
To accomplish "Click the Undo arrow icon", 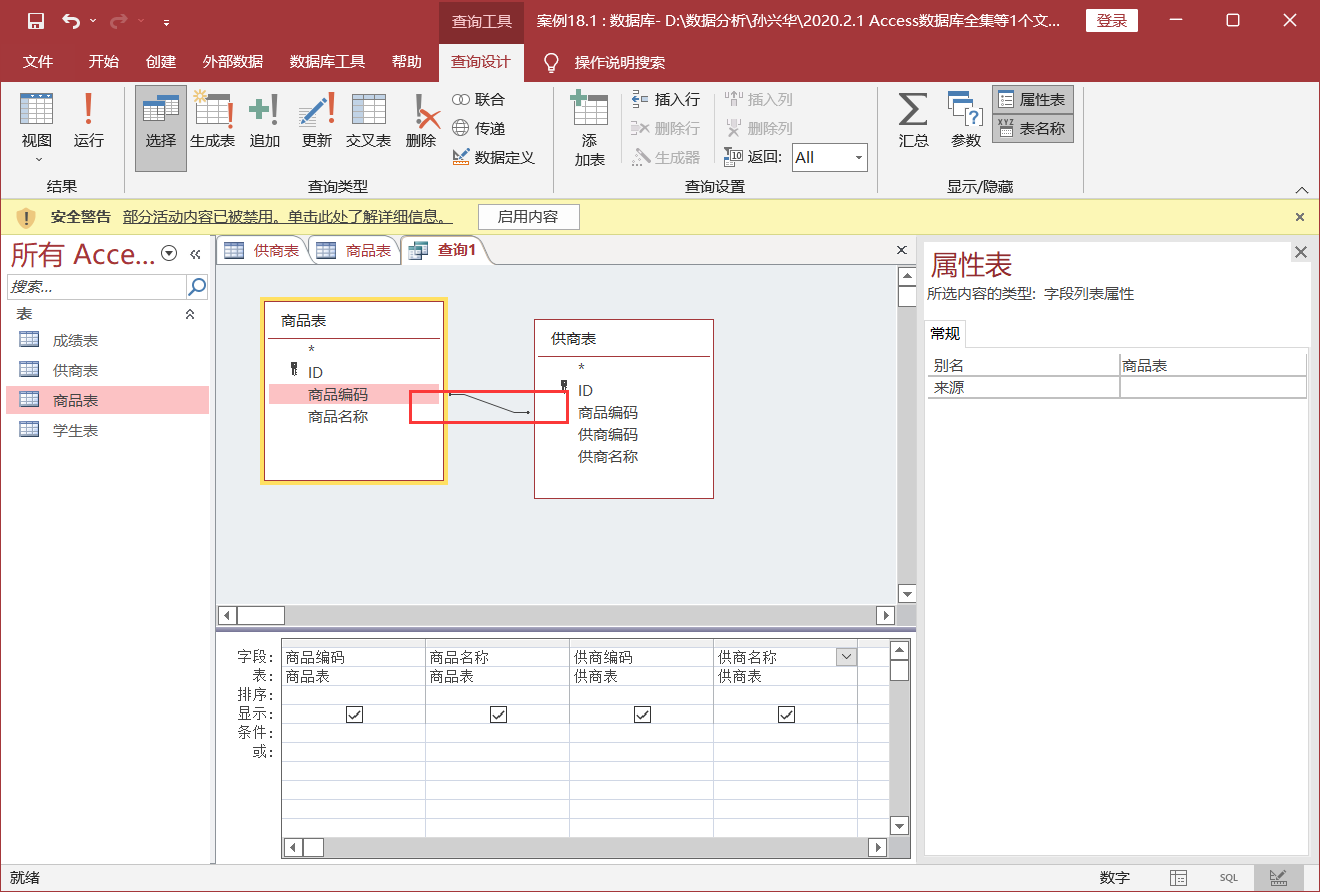I will 70,21.
